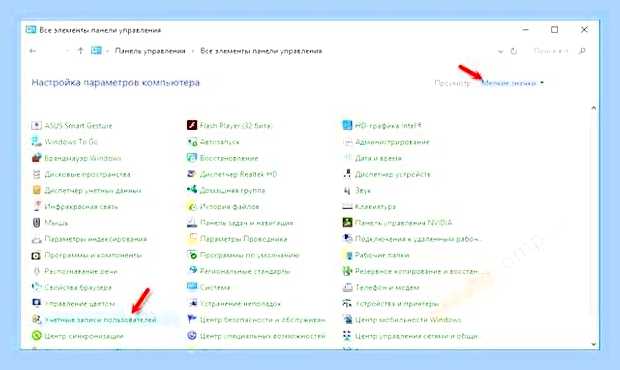Click the Устройства и принтеры icon

coord(347,304)
